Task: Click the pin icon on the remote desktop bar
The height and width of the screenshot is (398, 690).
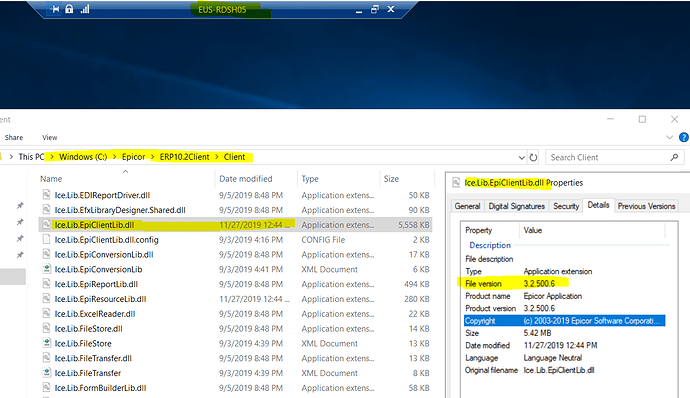Action: [55, 9]
